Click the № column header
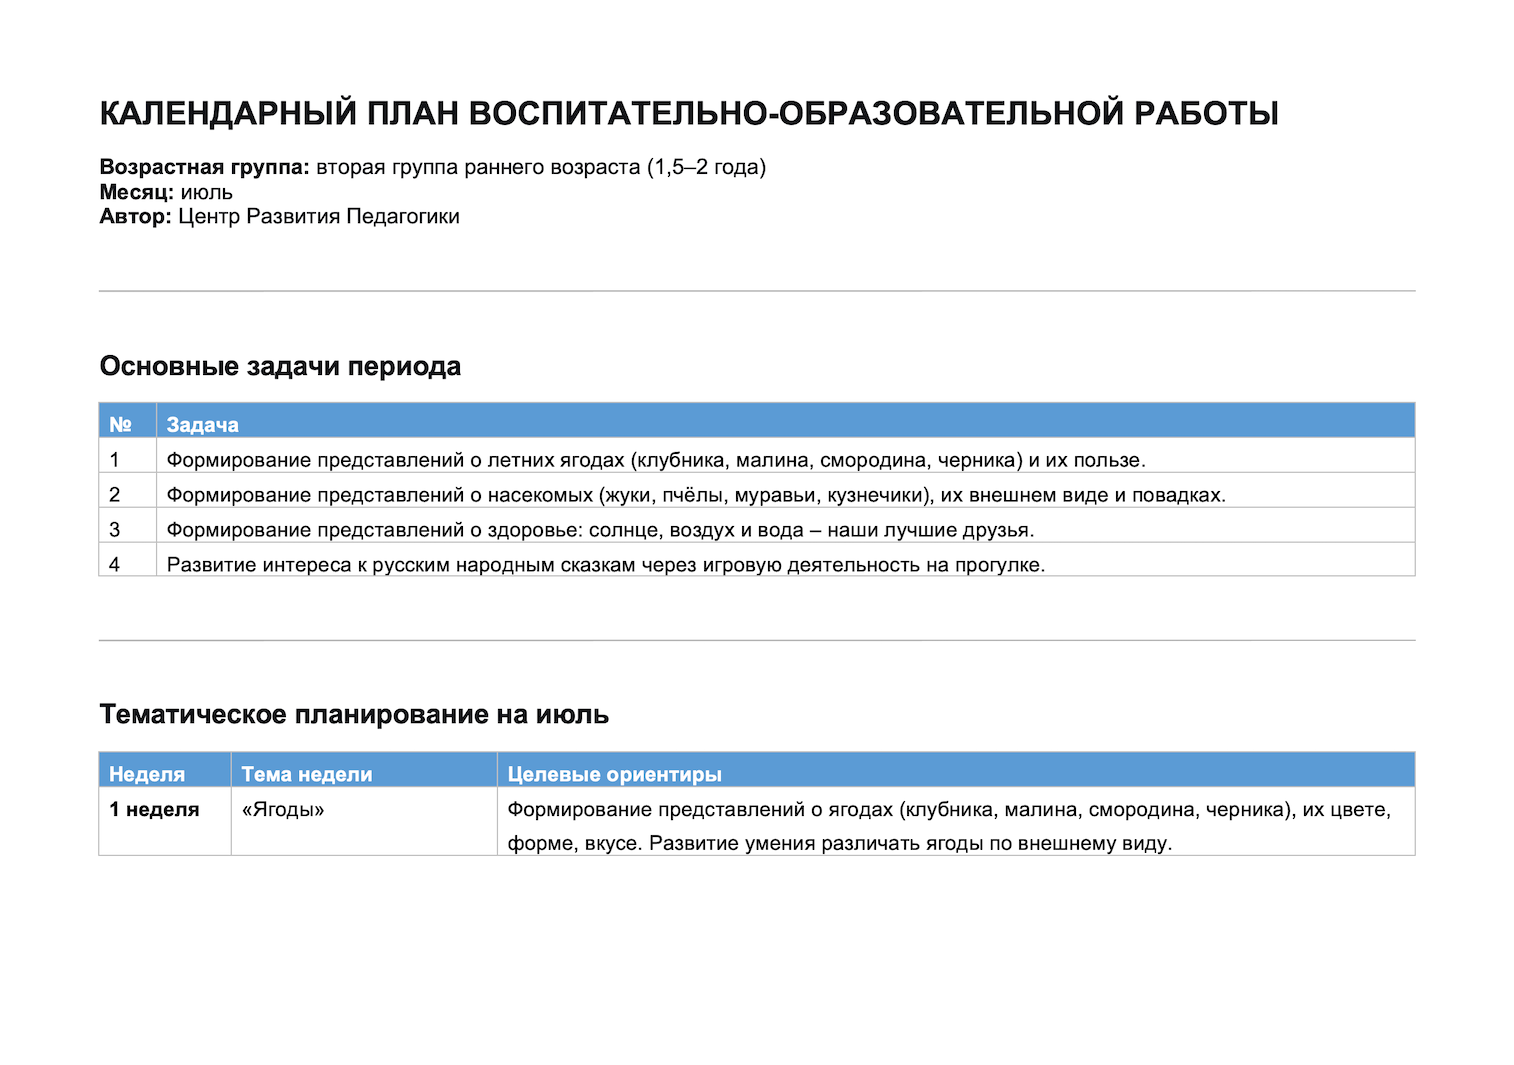 click(127, 421)
